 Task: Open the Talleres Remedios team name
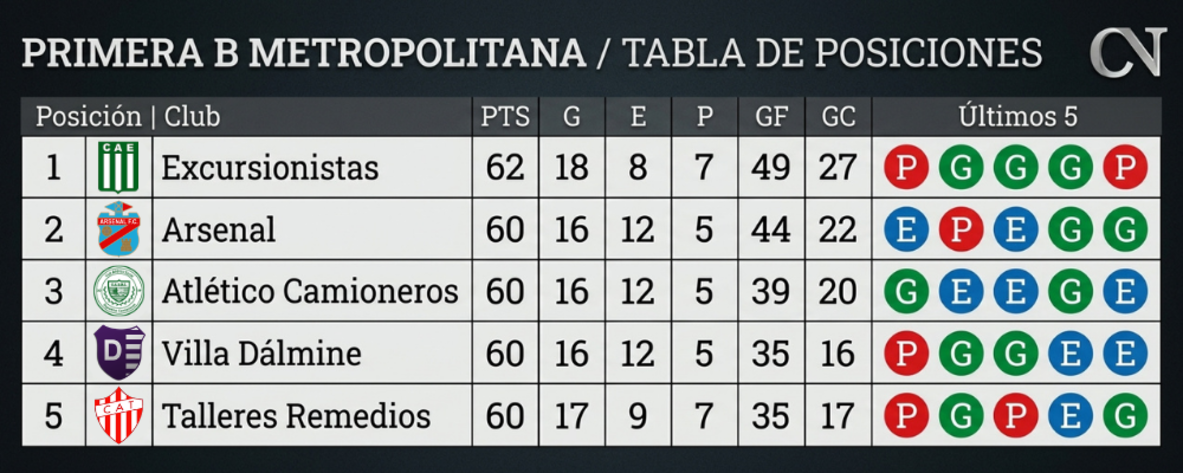296,416
